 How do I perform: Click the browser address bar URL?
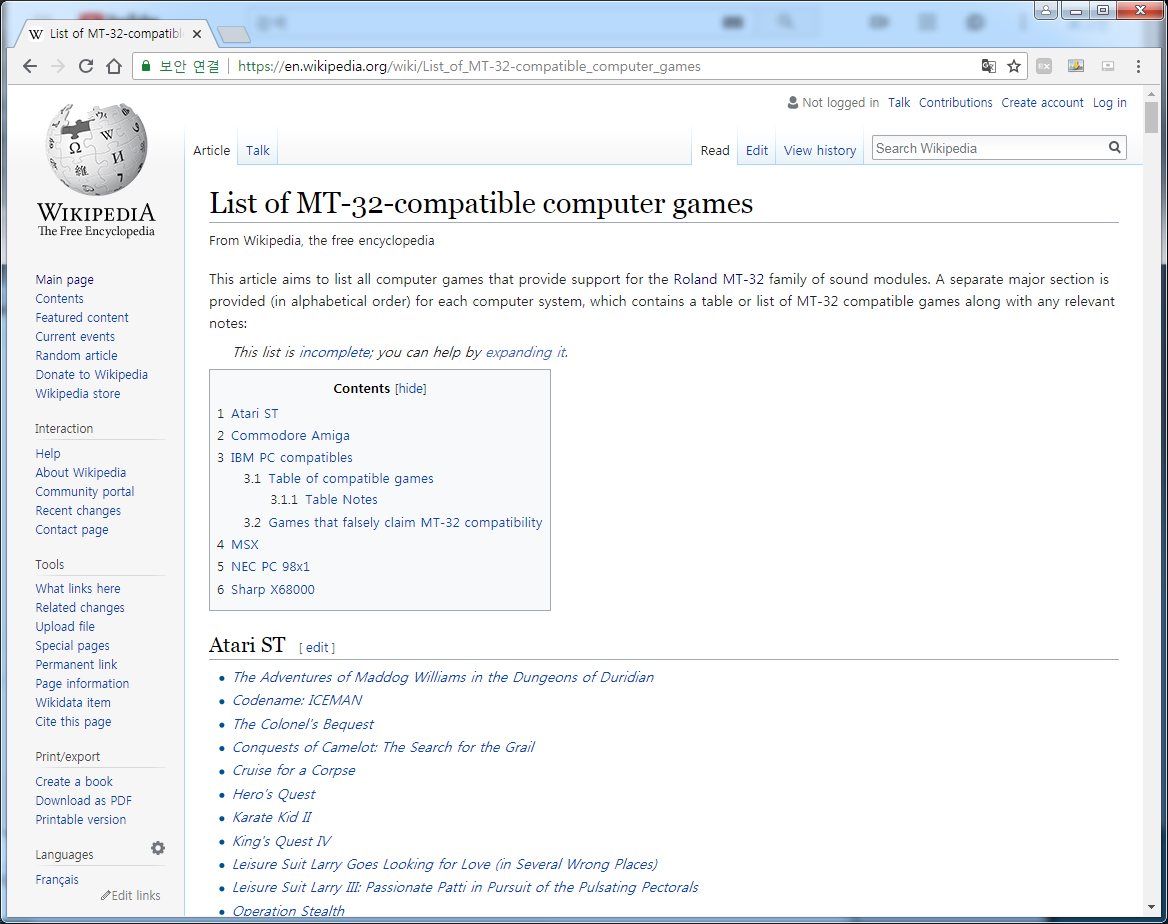coord(469,66)
